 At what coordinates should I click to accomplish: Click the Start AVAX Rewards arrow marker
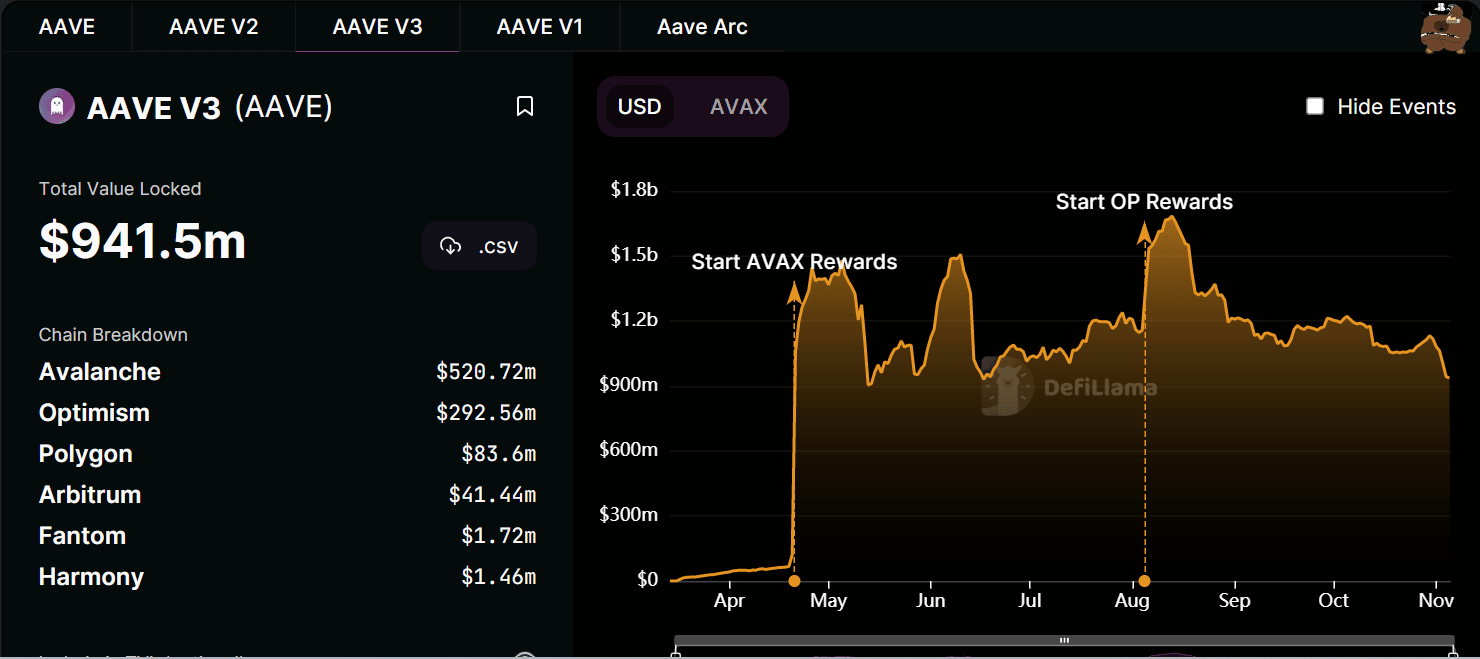tap(795, 292)
